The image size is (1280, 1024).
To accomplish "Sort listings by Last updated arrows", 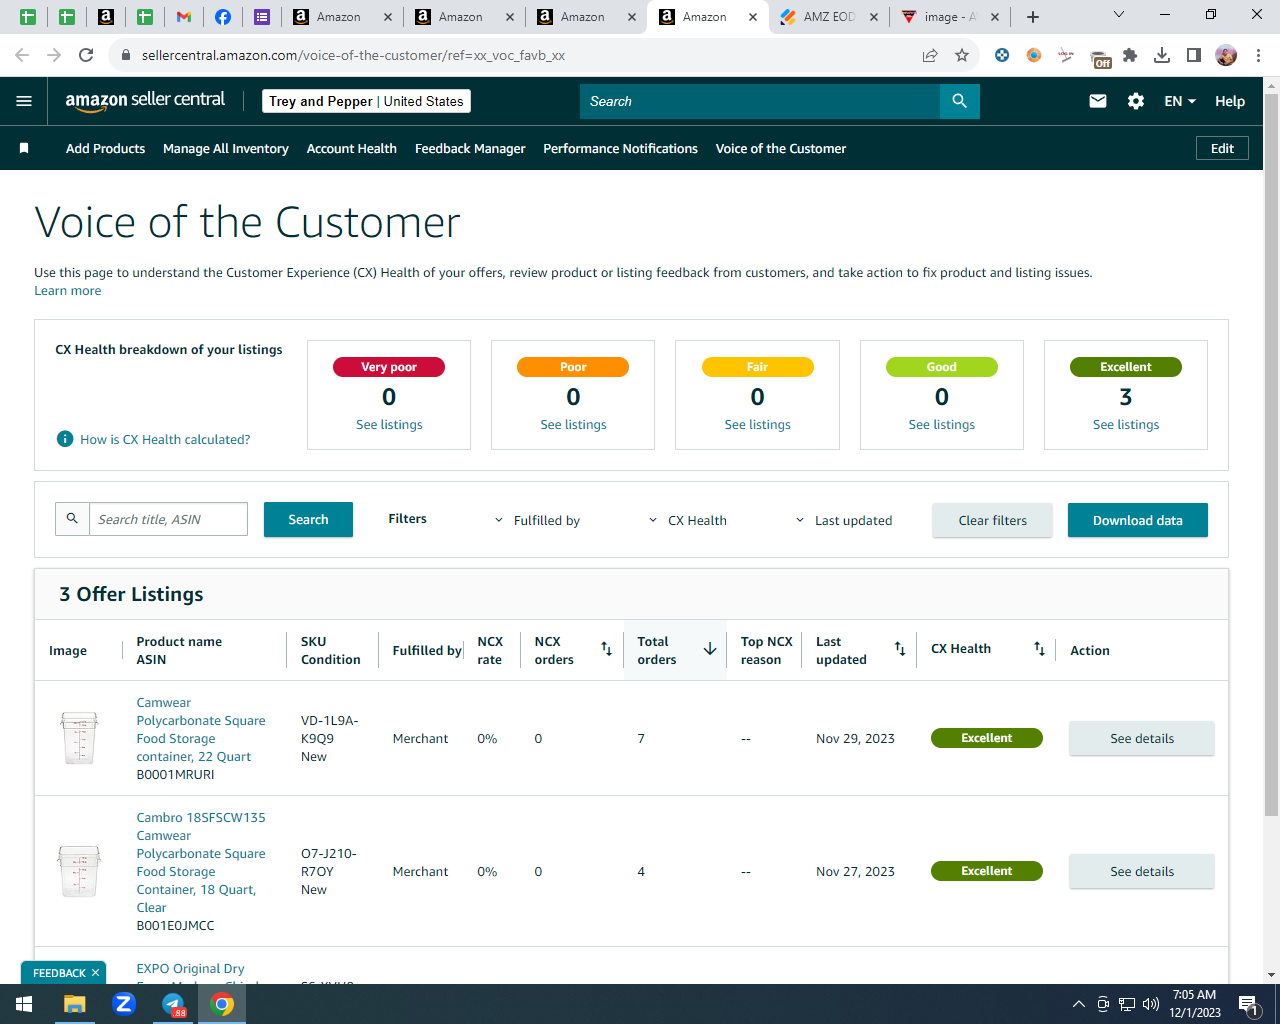I will coord(900,649).
